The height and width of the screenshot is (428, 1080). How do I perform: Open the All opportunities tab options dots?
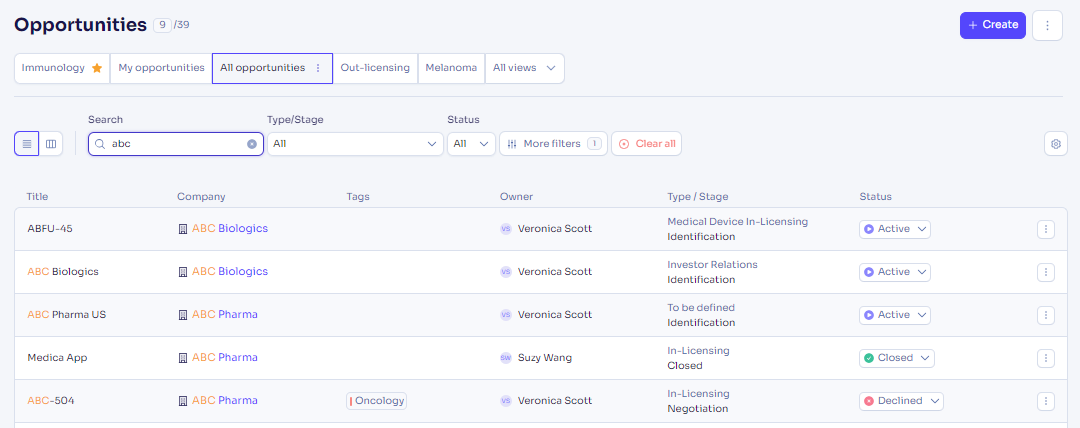point(318,68)
